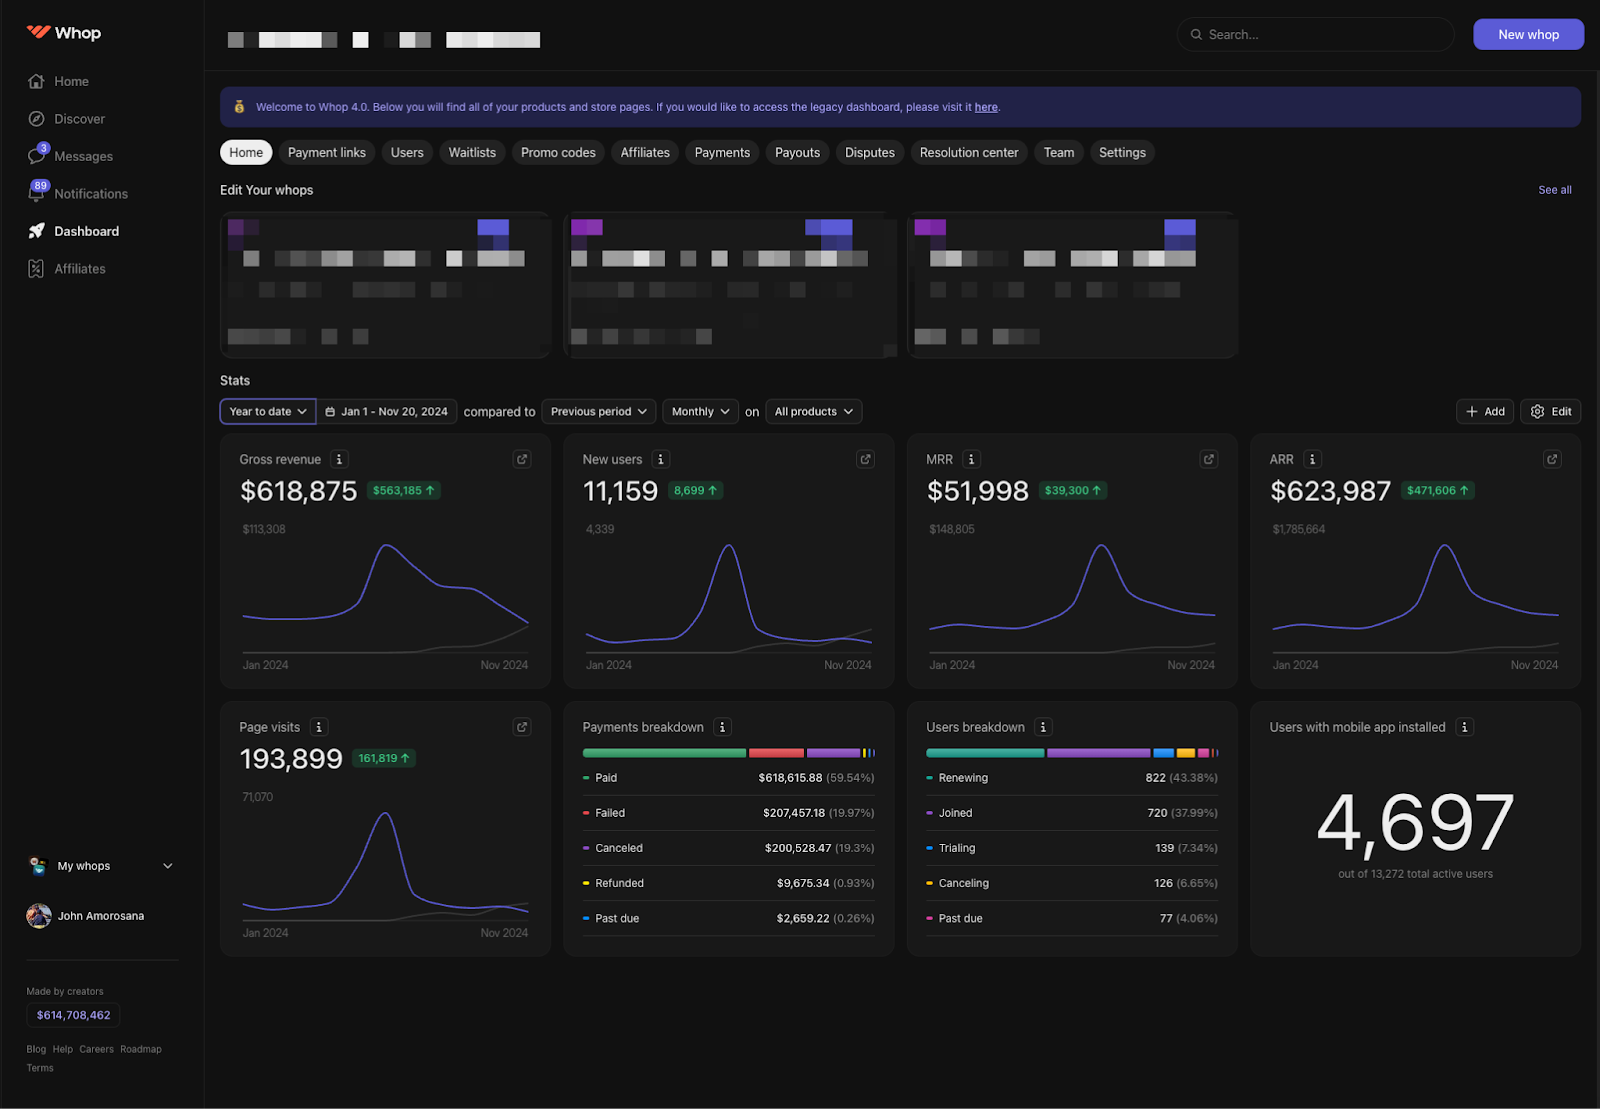Show mobile app installed info icon

1464,727
